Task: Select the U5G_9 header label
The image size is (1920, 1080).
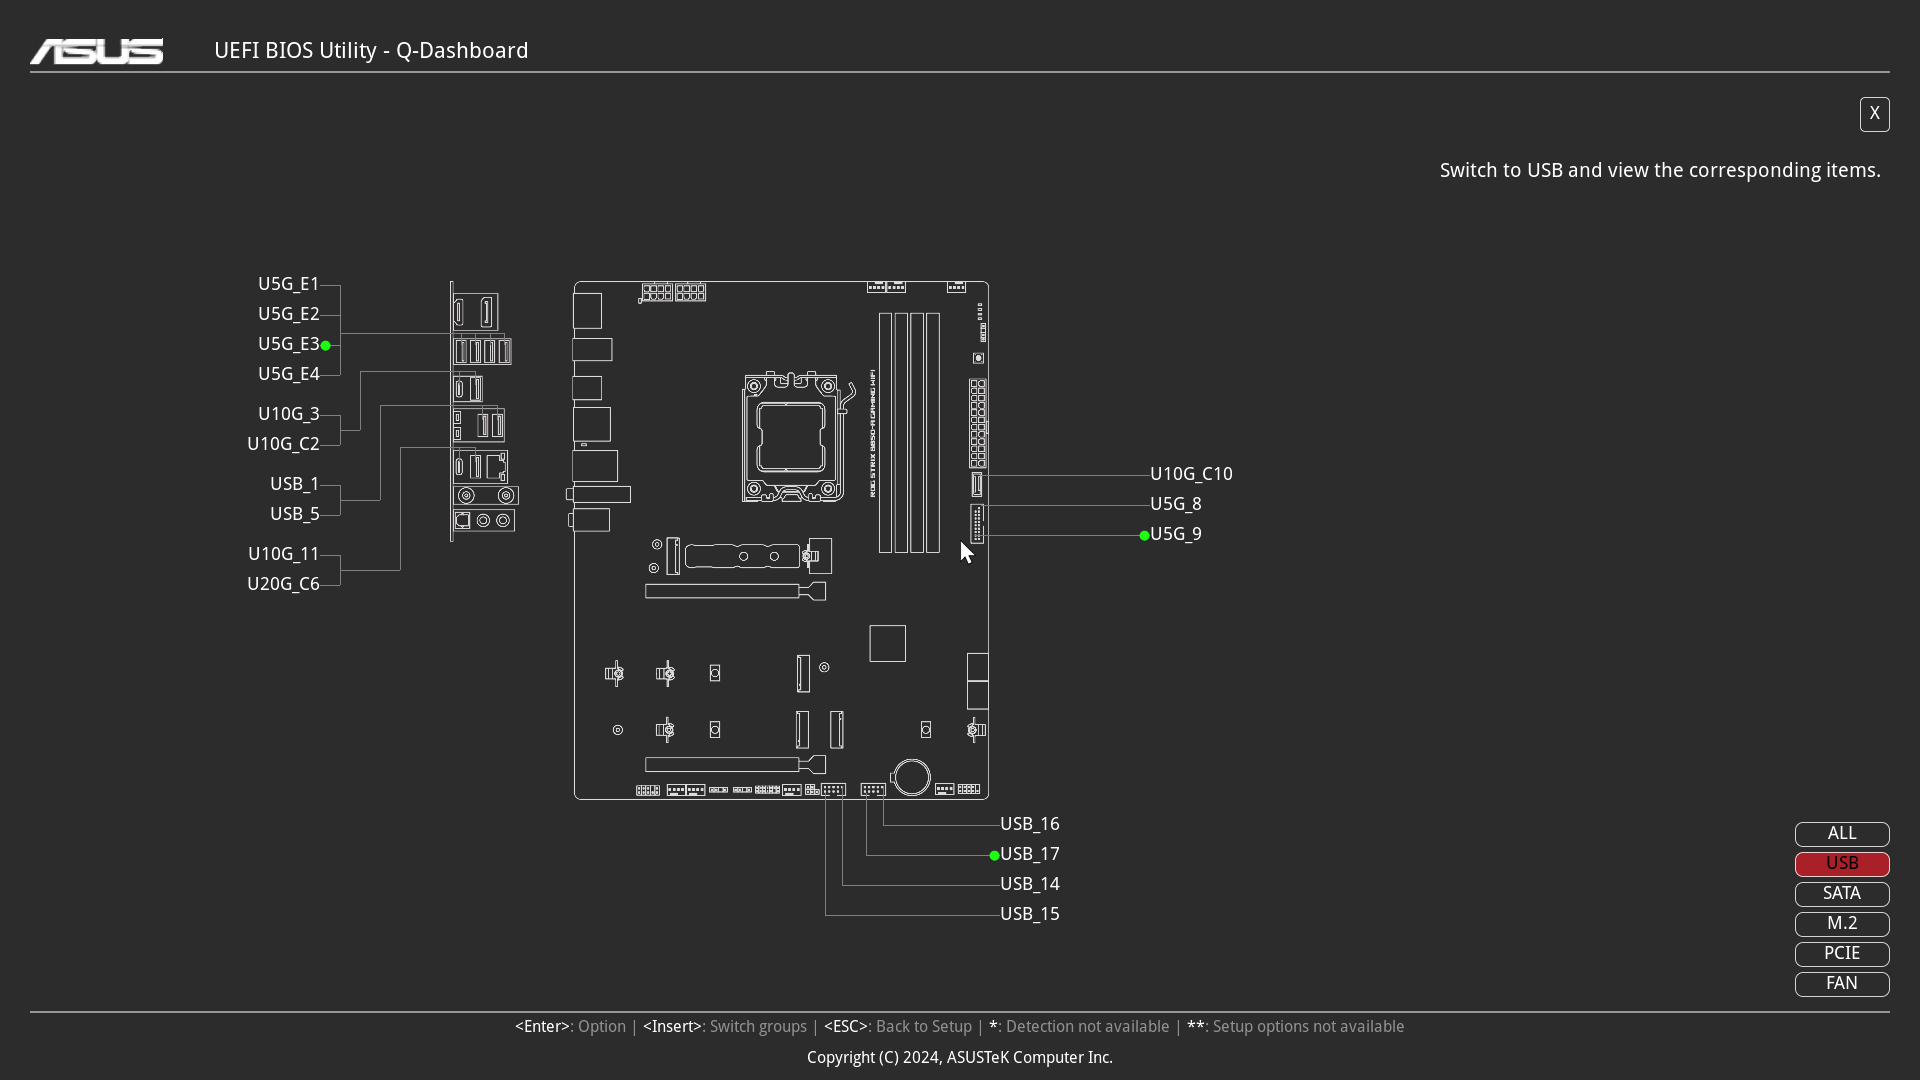Action: tap(1176, 534)
